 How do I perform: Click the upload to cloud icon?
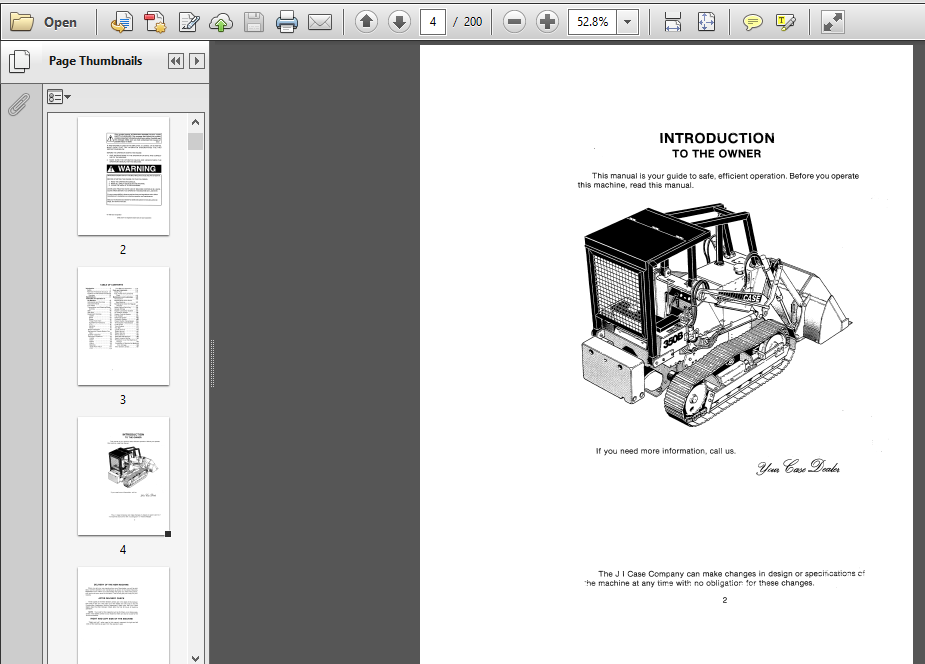tap(221, 22)
